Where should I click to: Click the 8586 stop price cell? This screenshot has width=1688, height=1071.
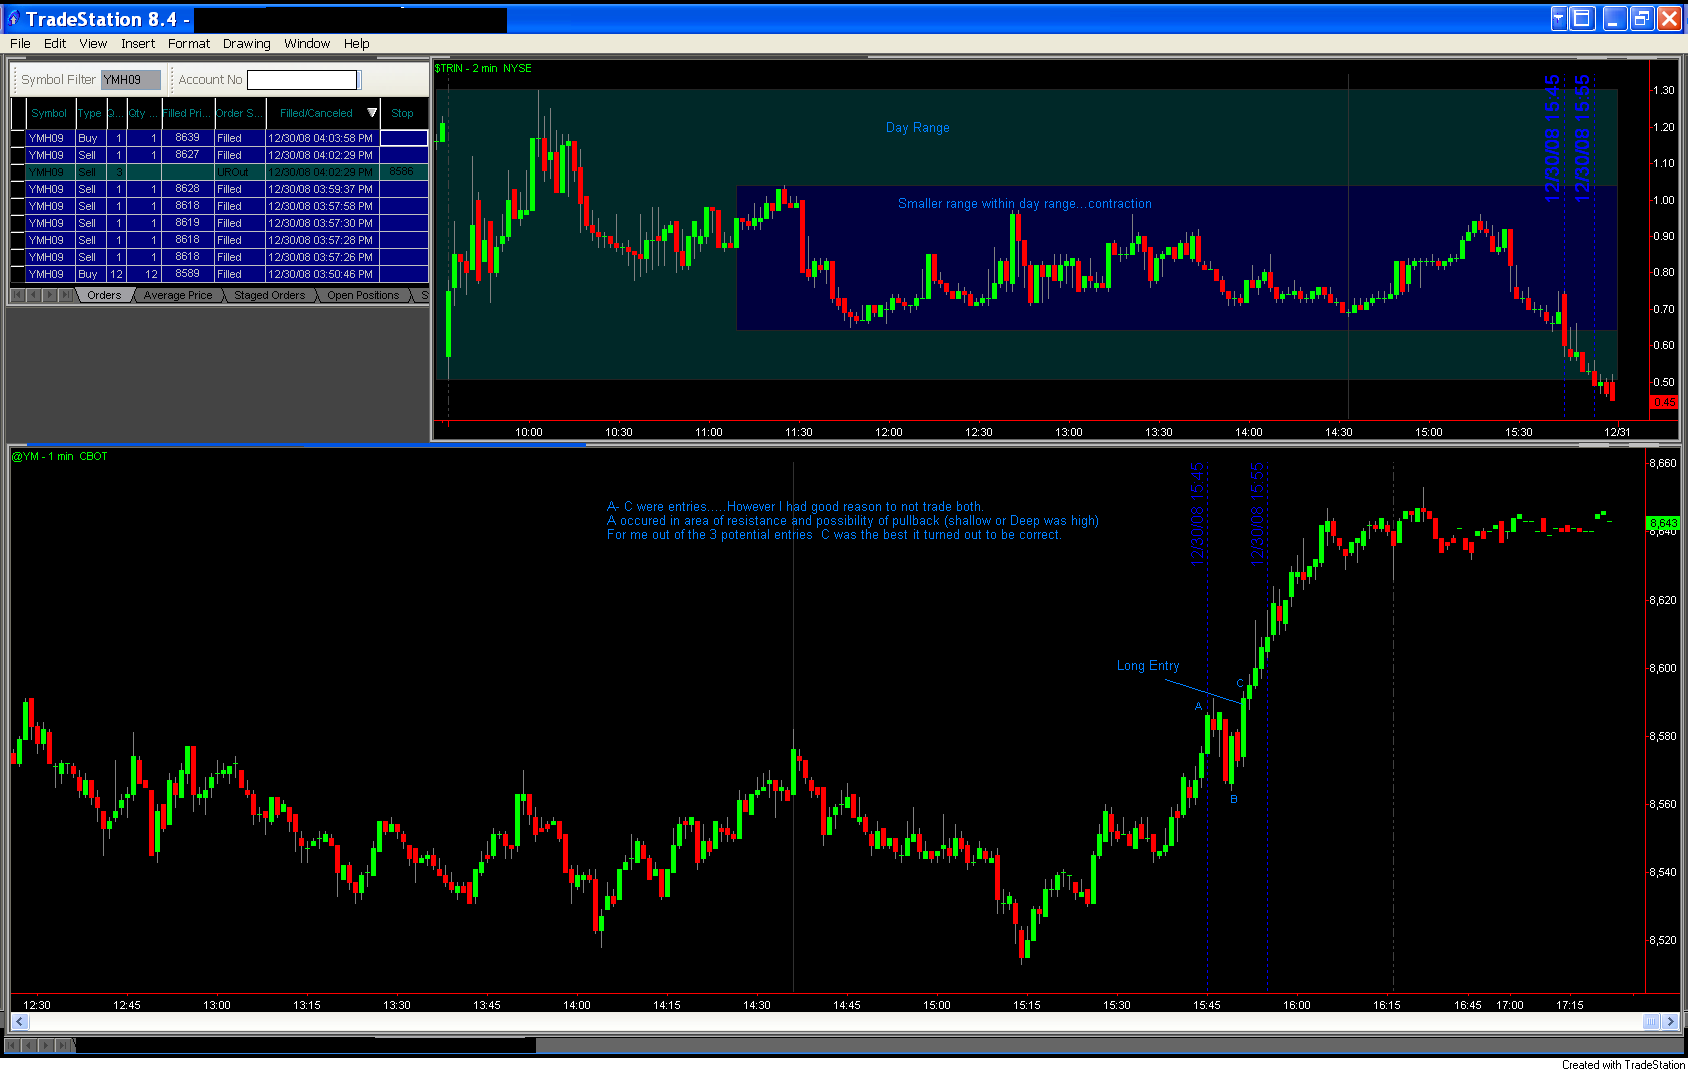point(402,172)
